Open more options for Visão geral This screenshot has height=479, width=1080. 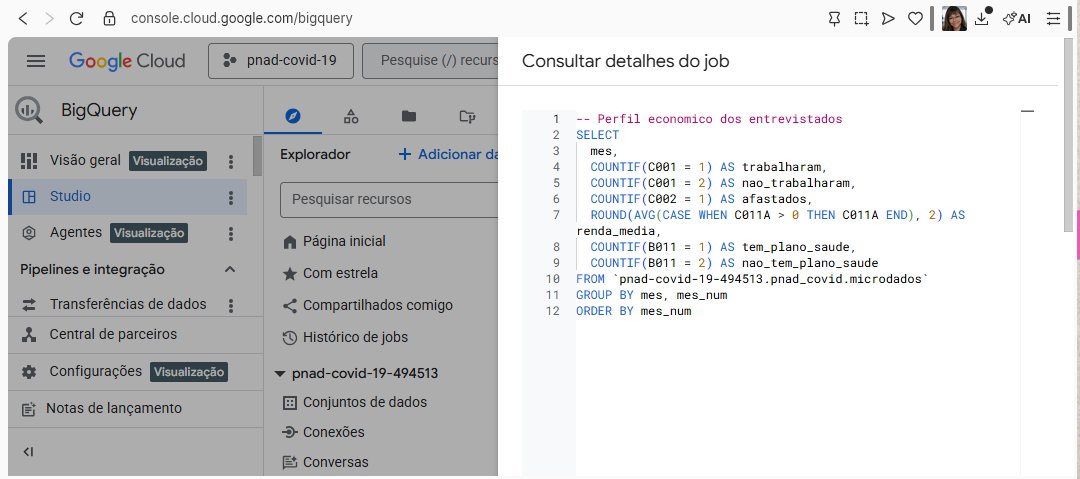click(231, 161)
